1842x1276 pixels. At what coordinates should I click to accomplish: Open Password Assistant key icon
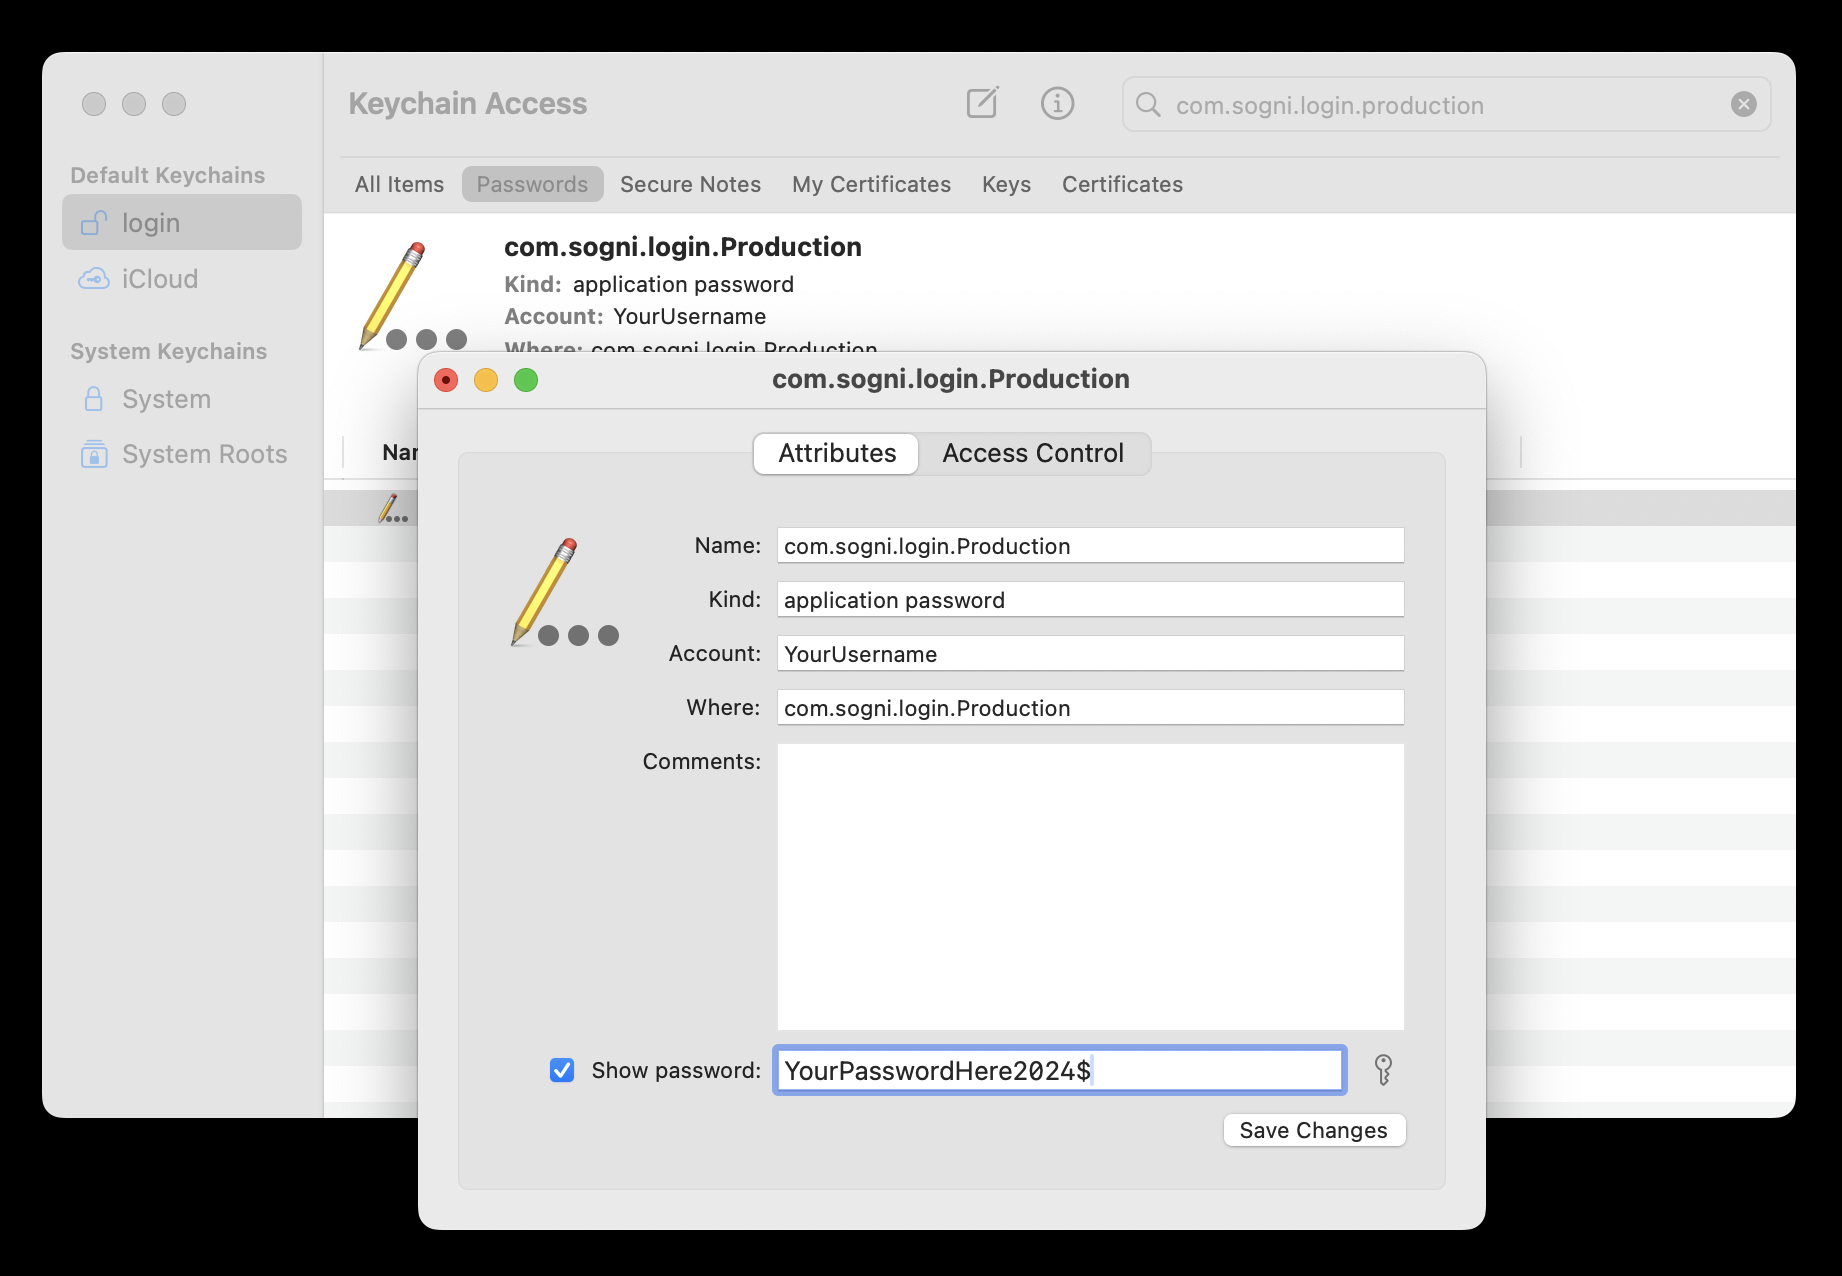tap(1383, 1070)
